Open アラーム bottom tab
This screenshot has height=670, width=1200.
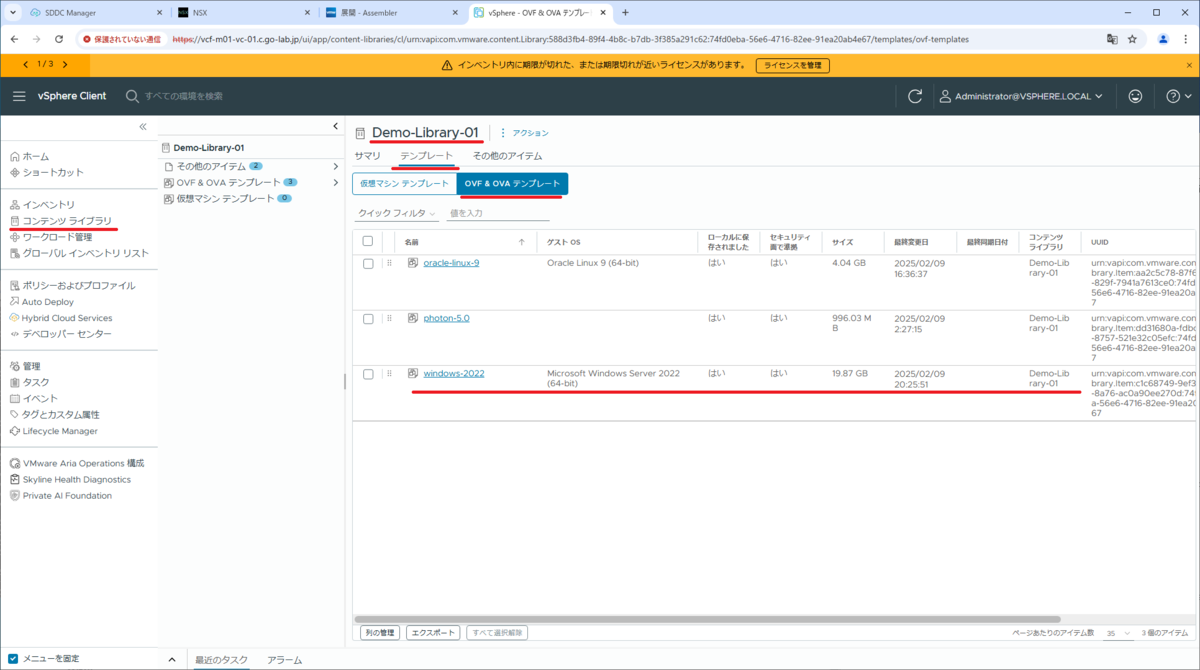point(284,660)
